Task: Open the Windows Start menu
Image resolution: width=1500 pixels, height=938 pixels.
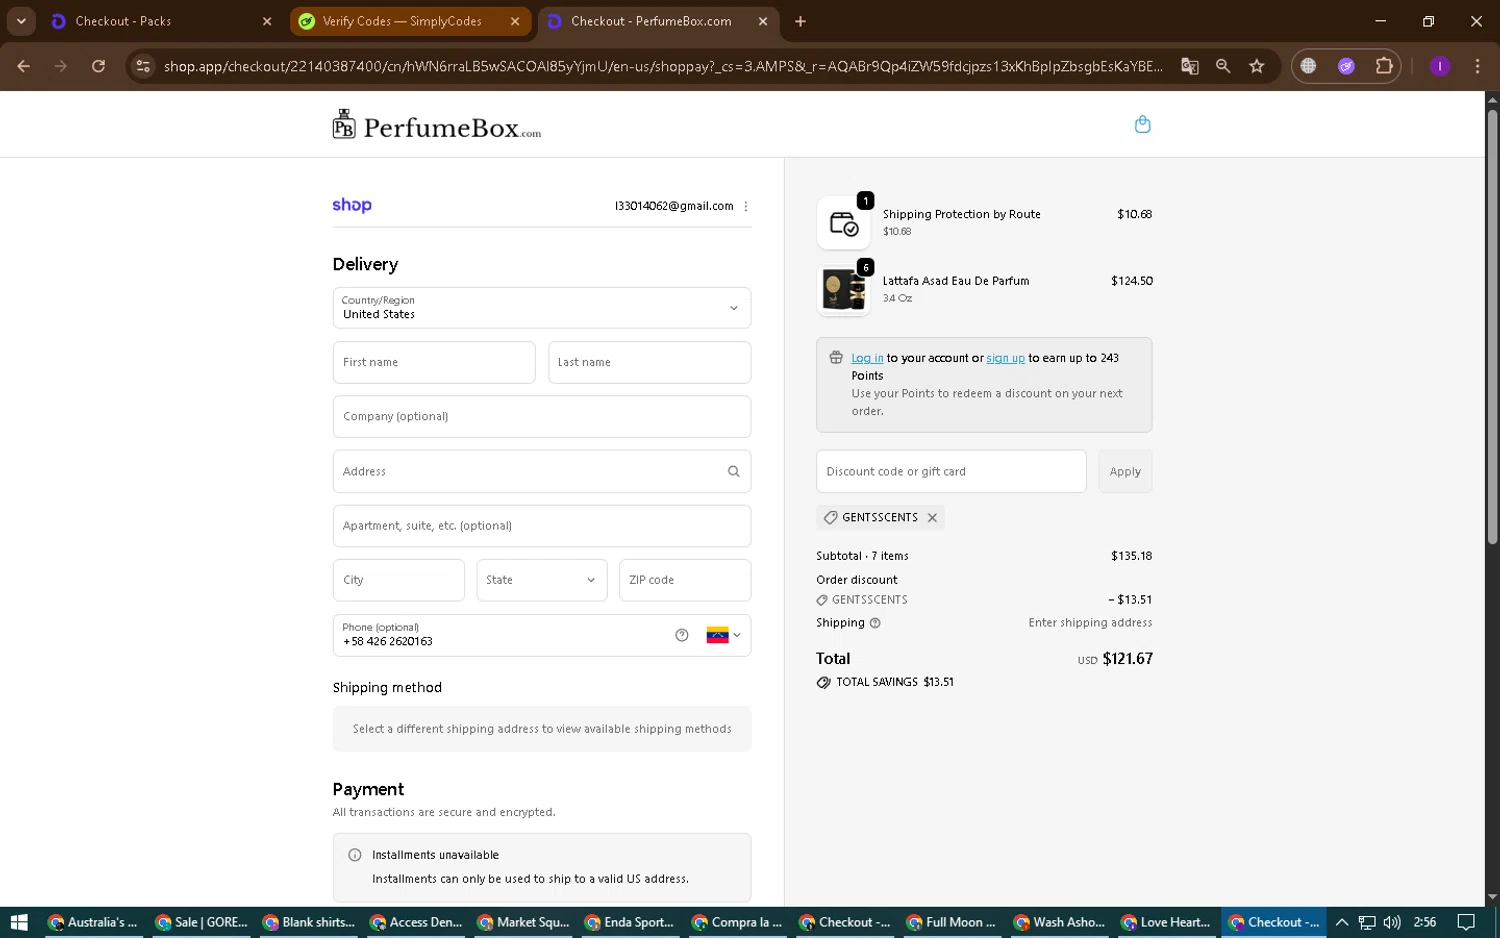Action: pyautogui.click(x=18, y=922)
